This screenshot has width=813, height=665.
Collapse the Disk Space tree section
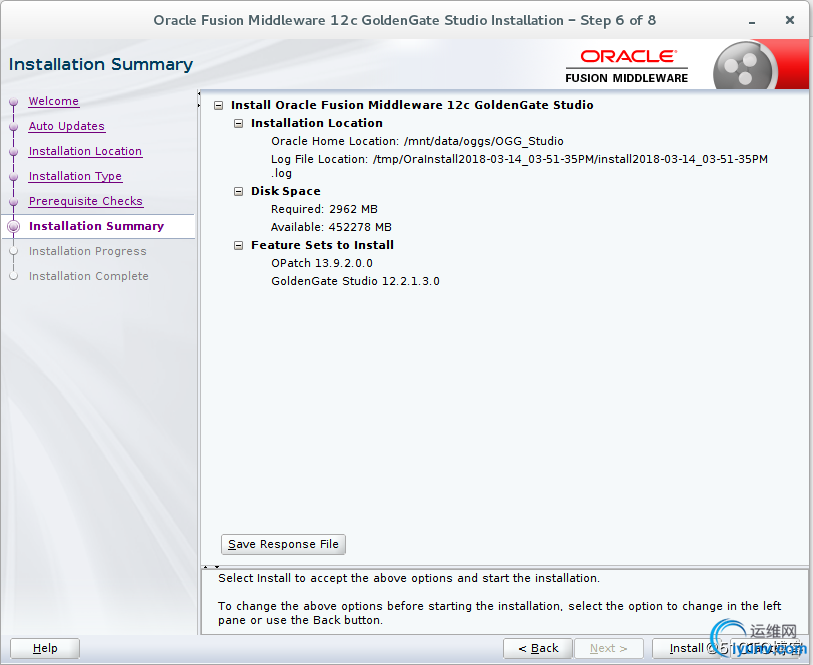239,191
